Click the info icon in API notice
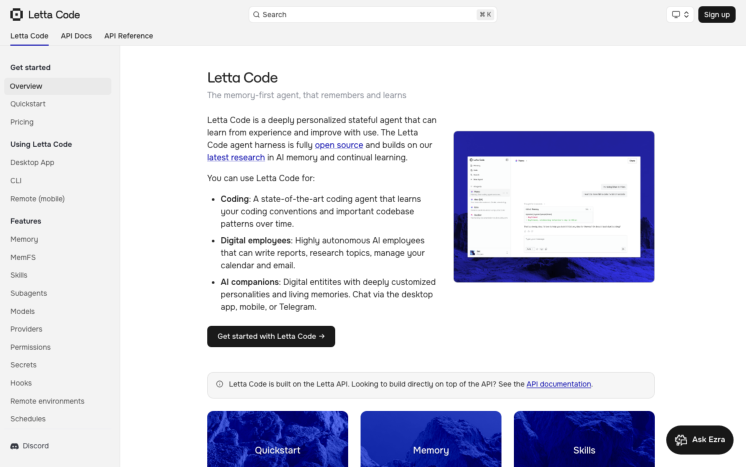Viewport: 746px width, 467px height. coord(219,384)
